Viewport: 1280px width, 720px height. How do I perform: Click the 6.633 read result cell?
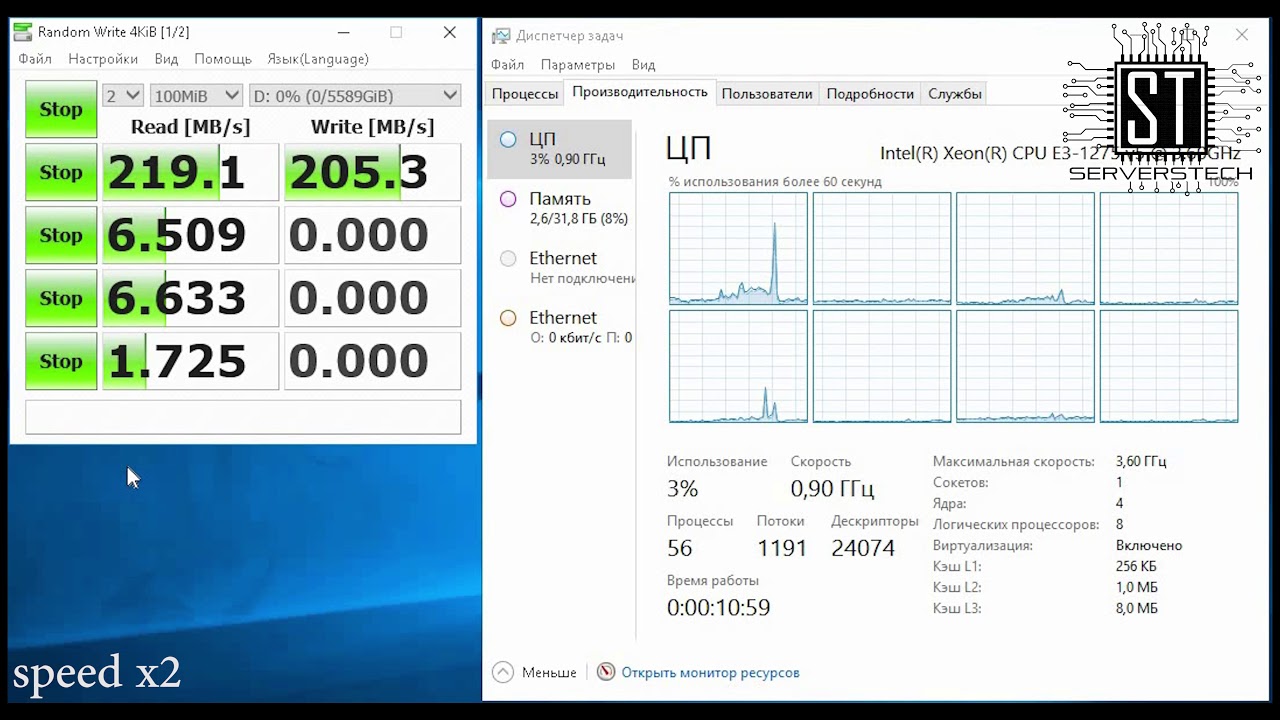tap(190, 298)
